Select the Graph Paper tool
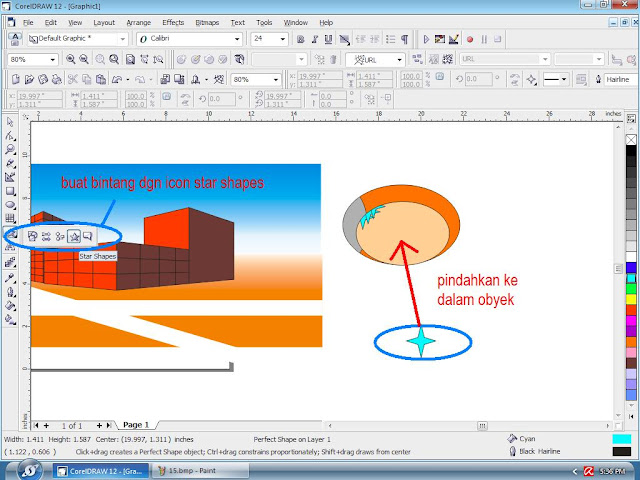 point(10,218)
